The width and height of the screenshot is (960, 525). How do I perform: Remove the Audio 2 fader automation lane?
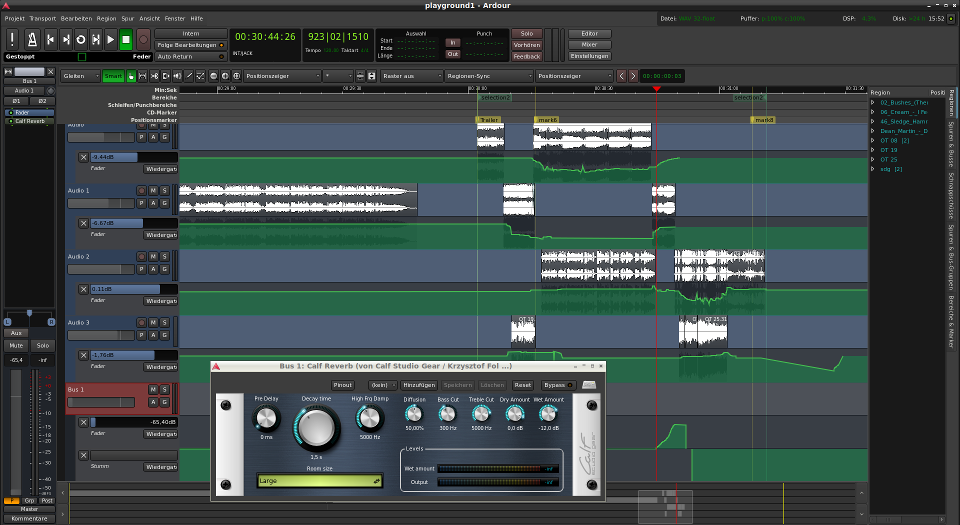coord(84,289)
